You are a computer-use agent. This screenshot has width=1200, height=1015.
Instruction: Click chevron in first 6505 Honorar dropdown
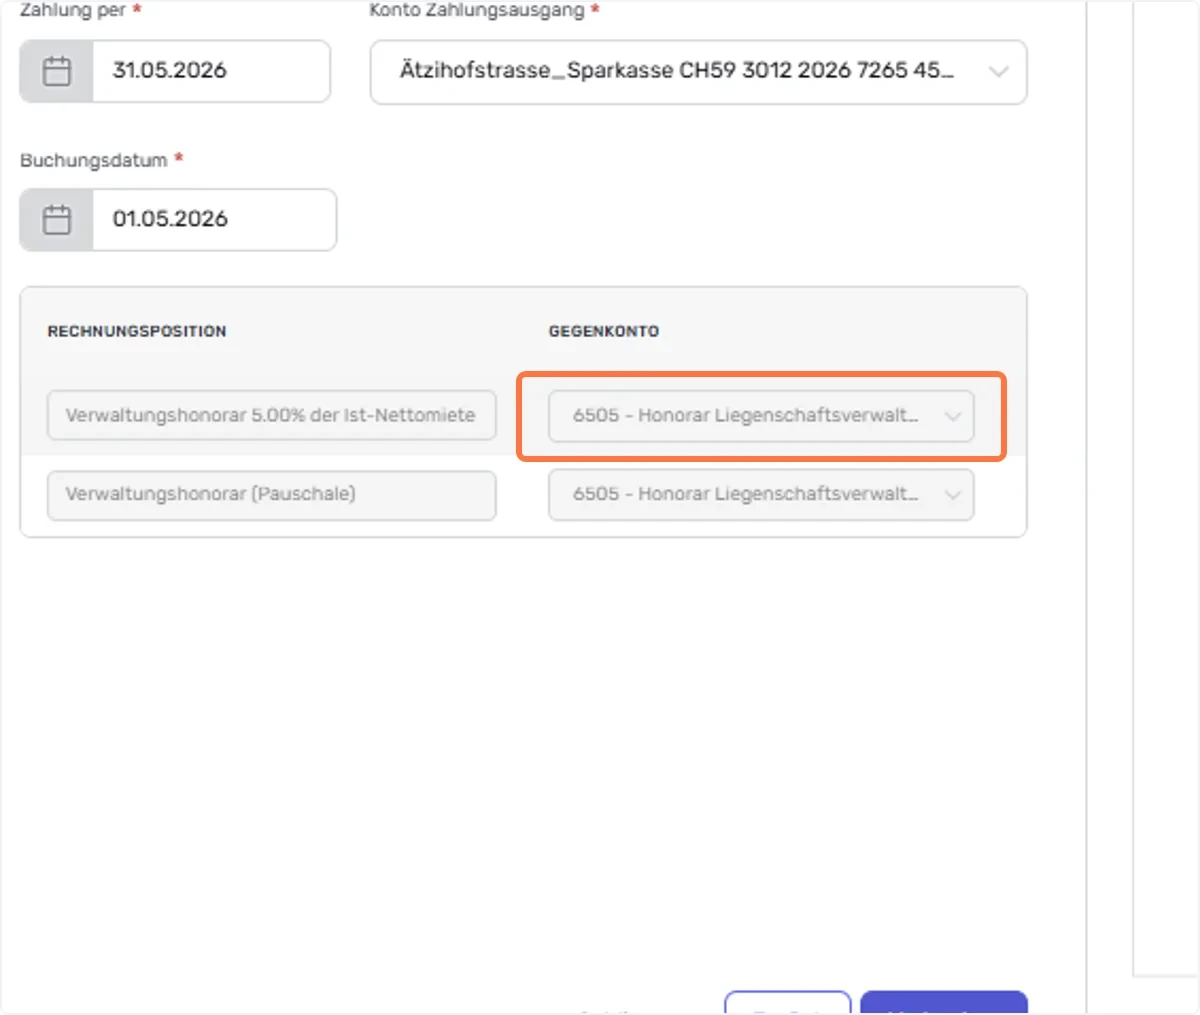coord(952,416)
